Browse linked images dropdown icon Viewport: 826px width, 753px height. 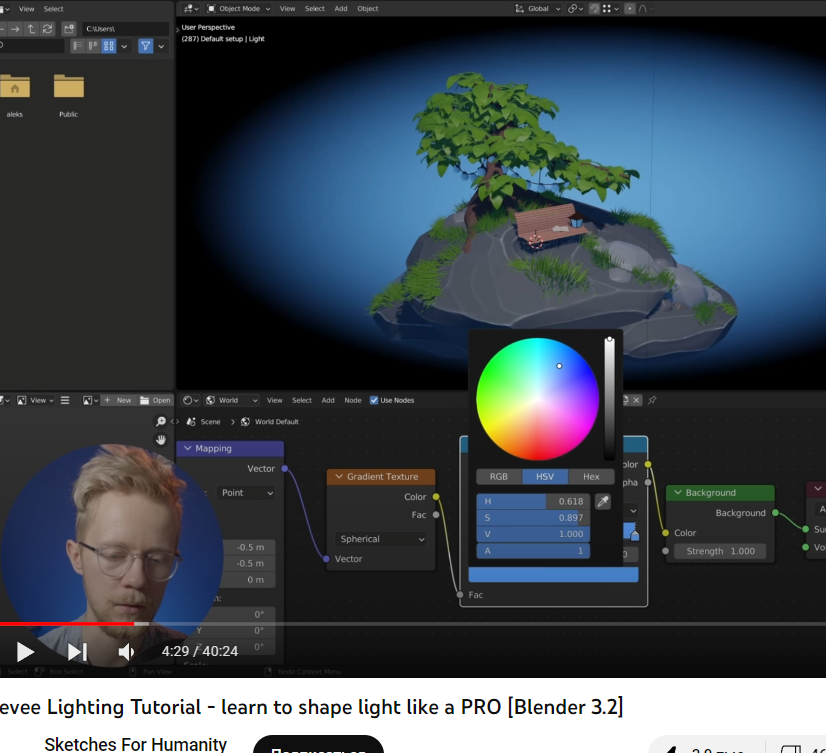point(90,400)
